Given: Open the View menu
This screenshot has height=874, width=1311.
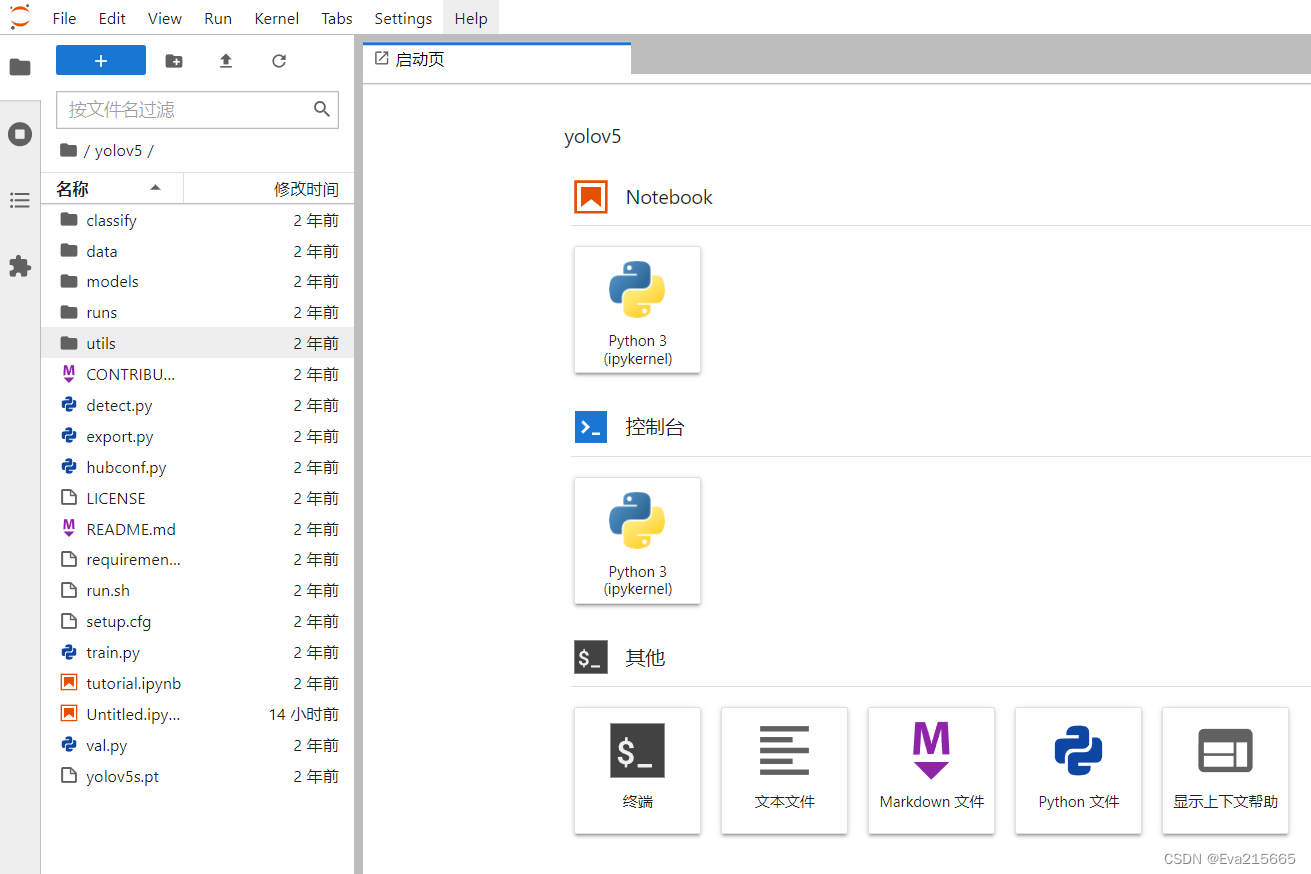Looking at the screenshot, I should pos(165,18).
